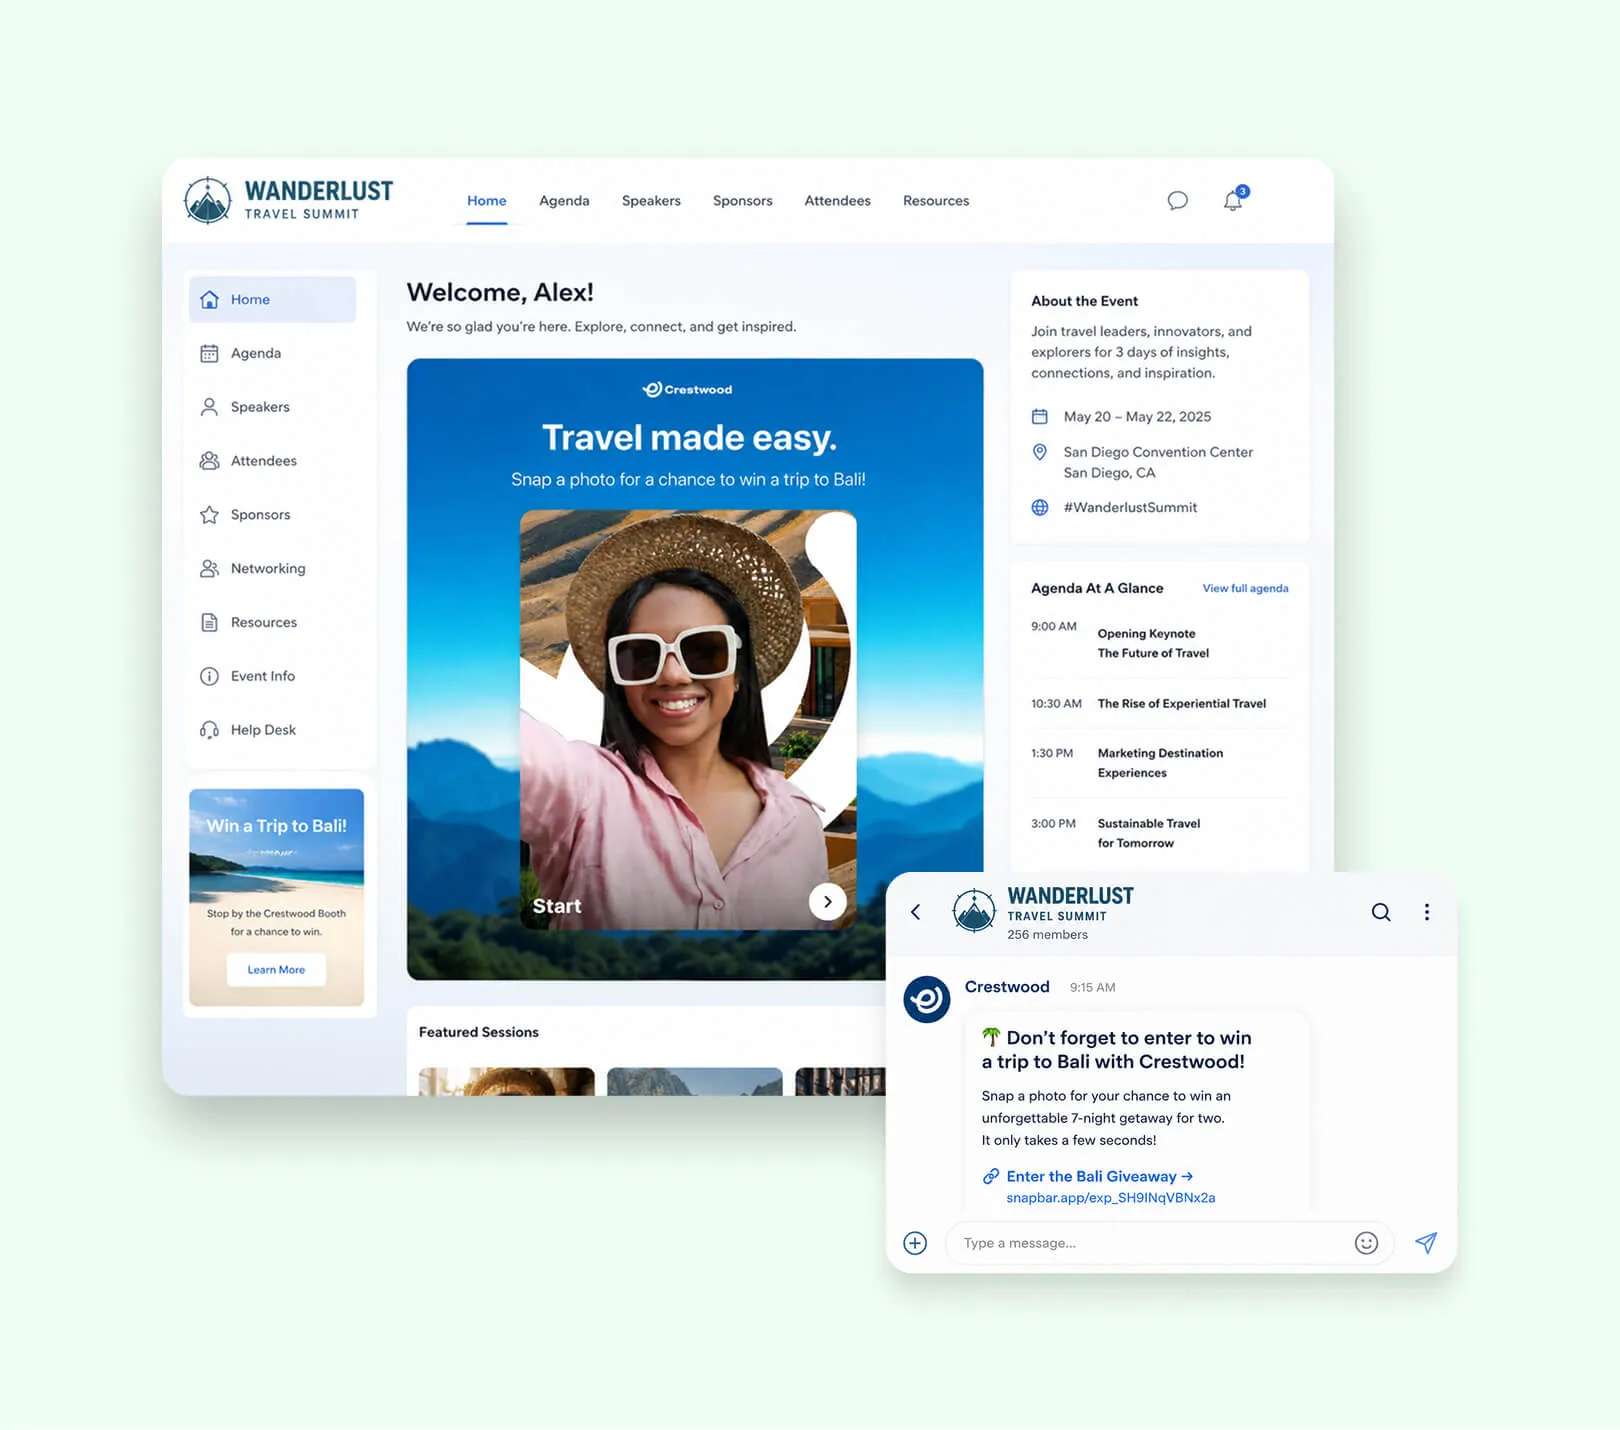Click the link icon beside Bali Giveaway
1620x1430 pixels.
[x=991, y=1176]
